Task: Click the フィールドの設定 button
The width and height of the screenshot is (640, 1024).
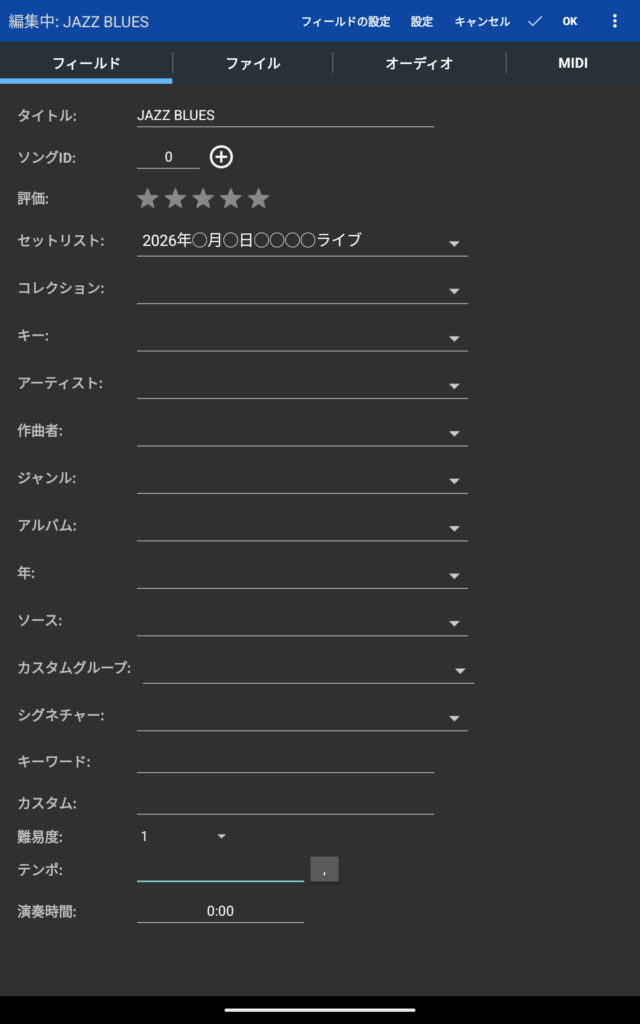Action: (x=345, y=21)
